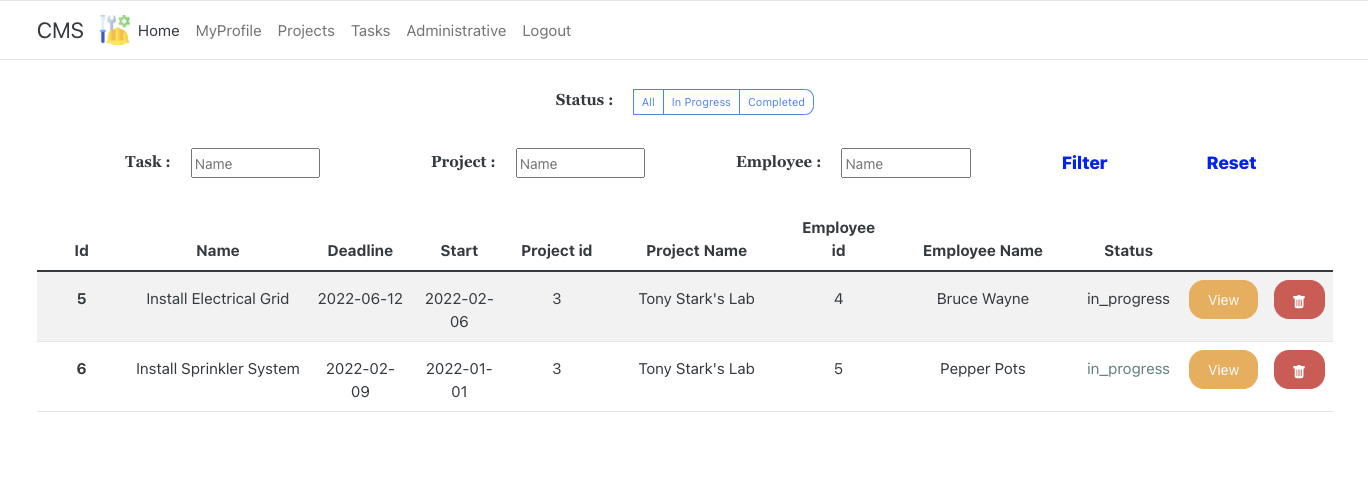Open the Tasks menu item
The image size is (1368, 502).
tap(370, 31)
